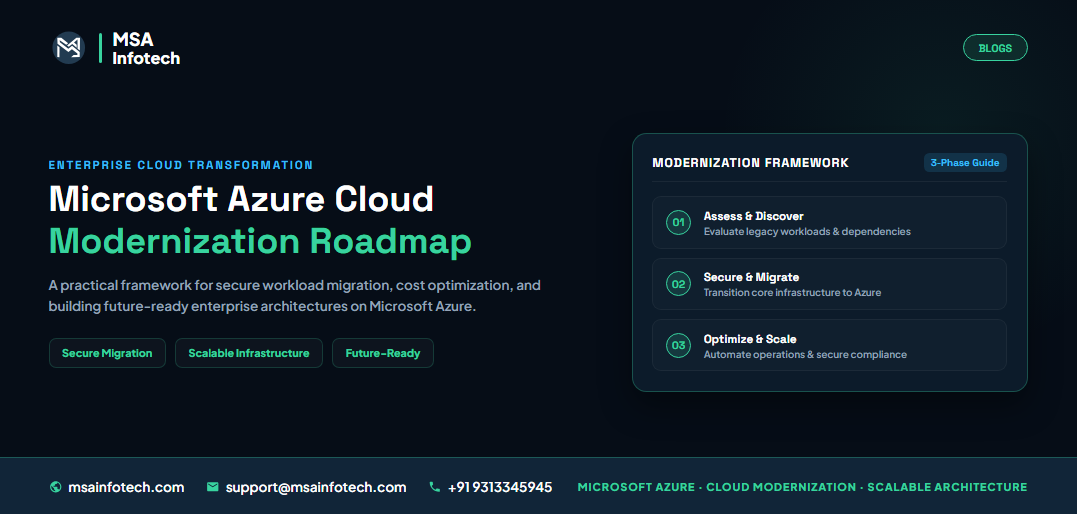Click the phone icon in the footer
This screenshot has width=1077, height=514.
coord(434,487)
